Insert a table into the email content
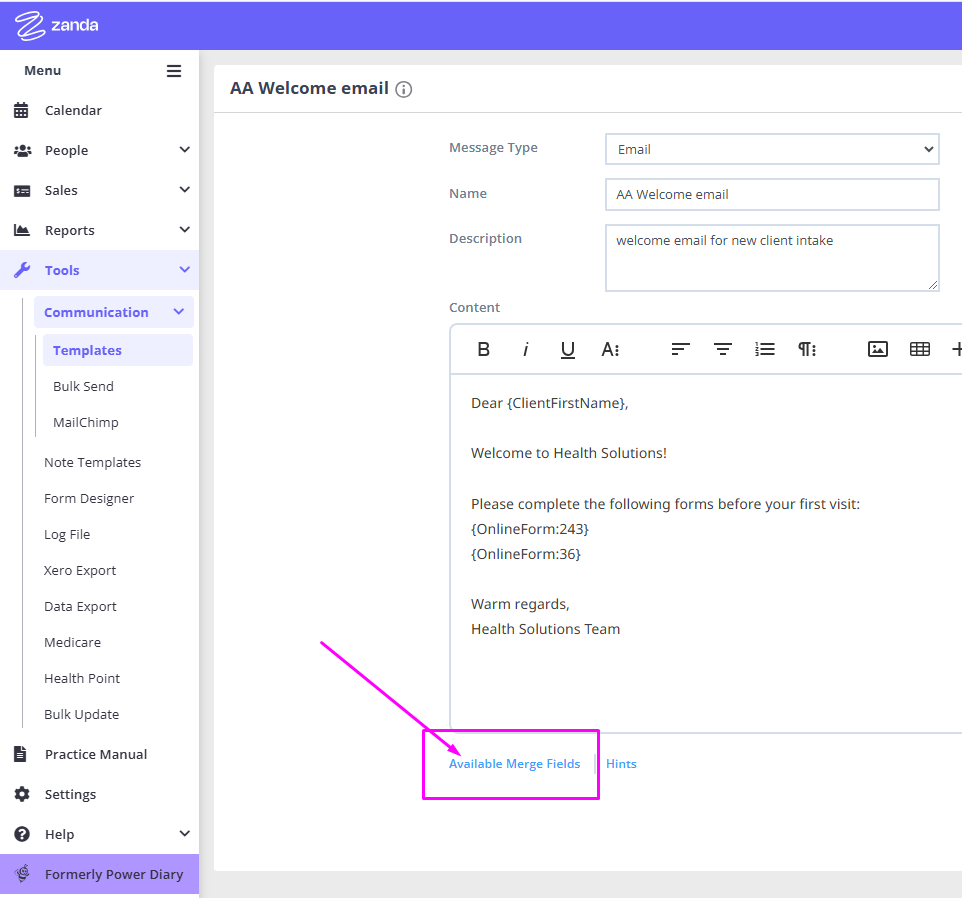This screenshot has width=962, height=898. click(919, 349)
